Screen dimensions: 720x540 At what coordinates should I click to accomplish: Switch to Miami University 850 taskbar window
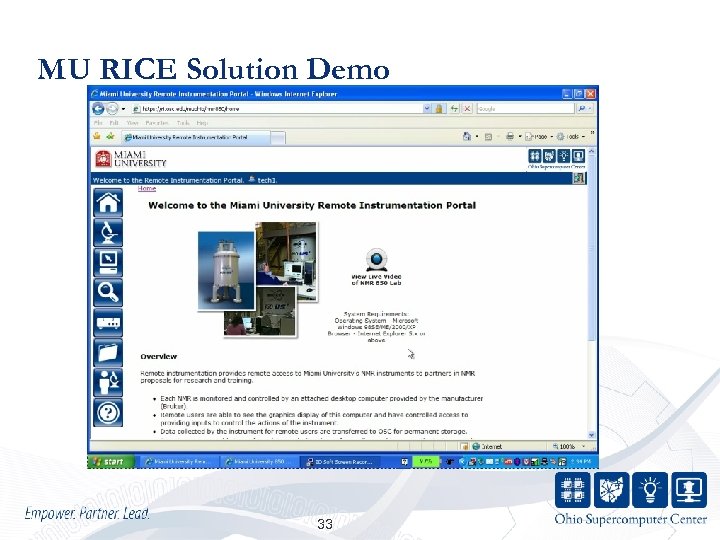259,461
